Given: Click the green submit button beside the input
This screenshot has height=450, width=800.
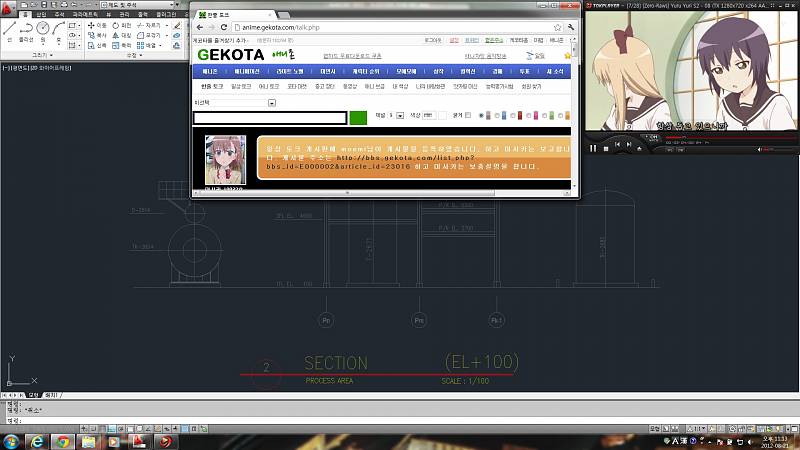Looking at the screenshot, I should pos(358,117).
